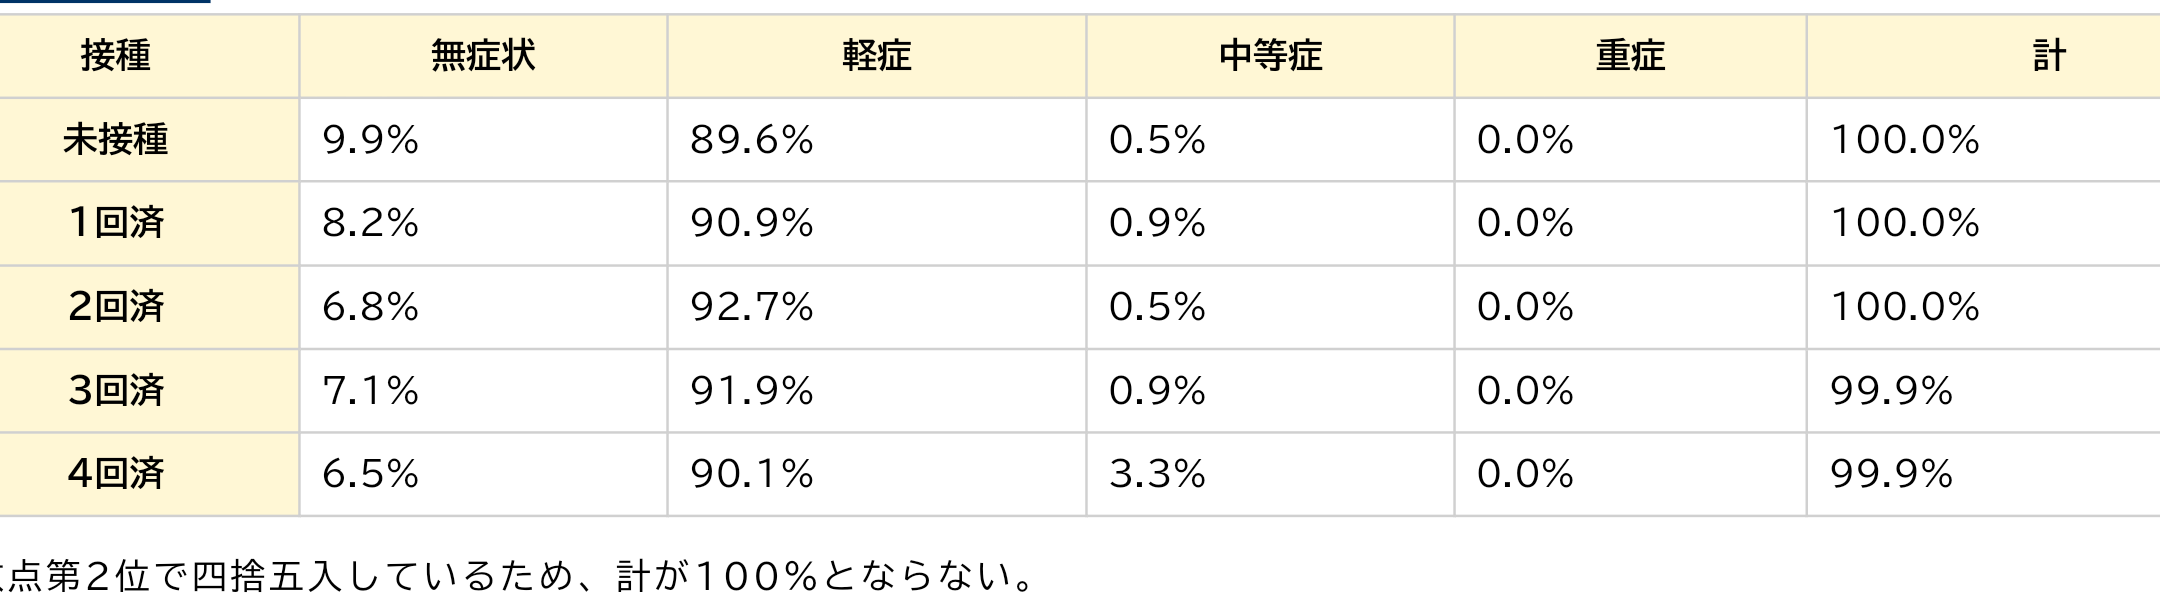Click the 4回済 row label
The width and height of the screenshot is (2160, 613).
tap(116, 473)
